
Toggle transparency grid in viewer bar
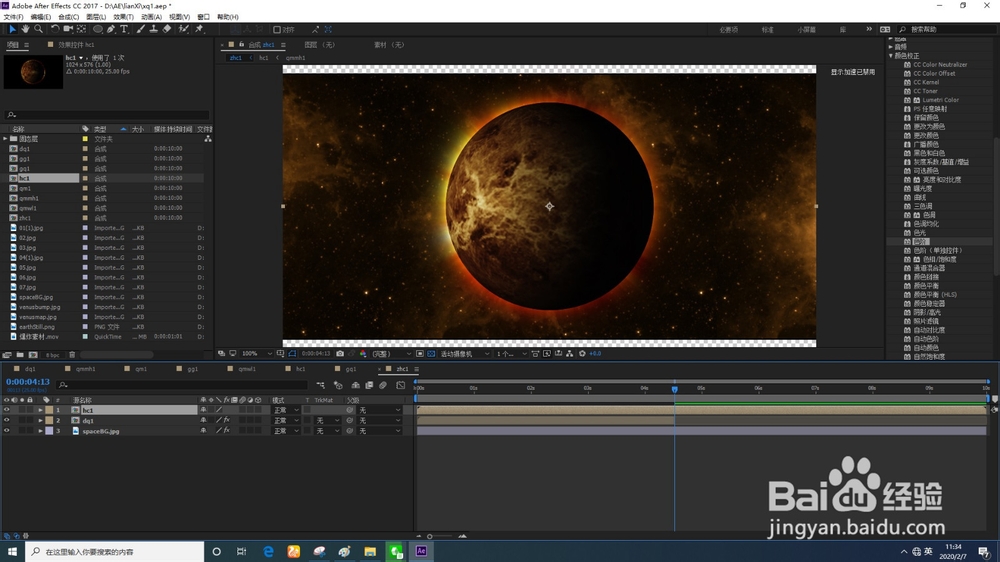point(431,353)
